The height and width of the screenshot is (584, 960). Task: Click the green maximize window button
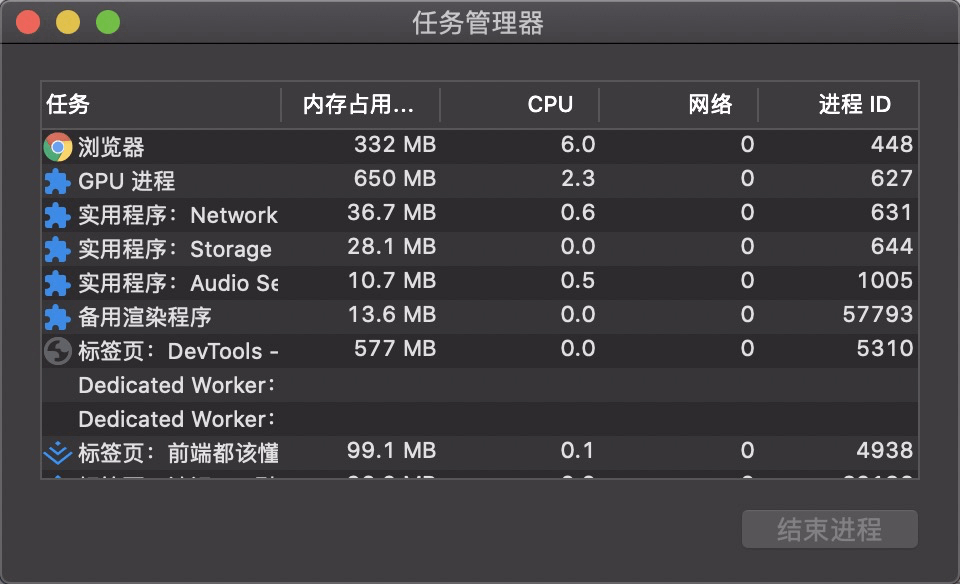pos(107,22)
